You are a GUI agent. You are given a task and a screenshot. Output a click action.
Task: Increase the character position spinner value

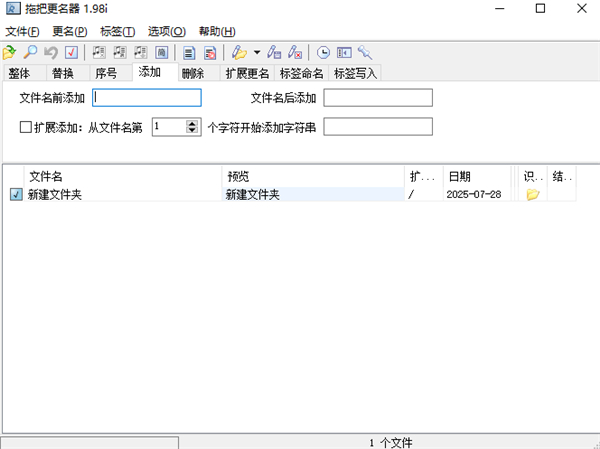tap(192, 123)
